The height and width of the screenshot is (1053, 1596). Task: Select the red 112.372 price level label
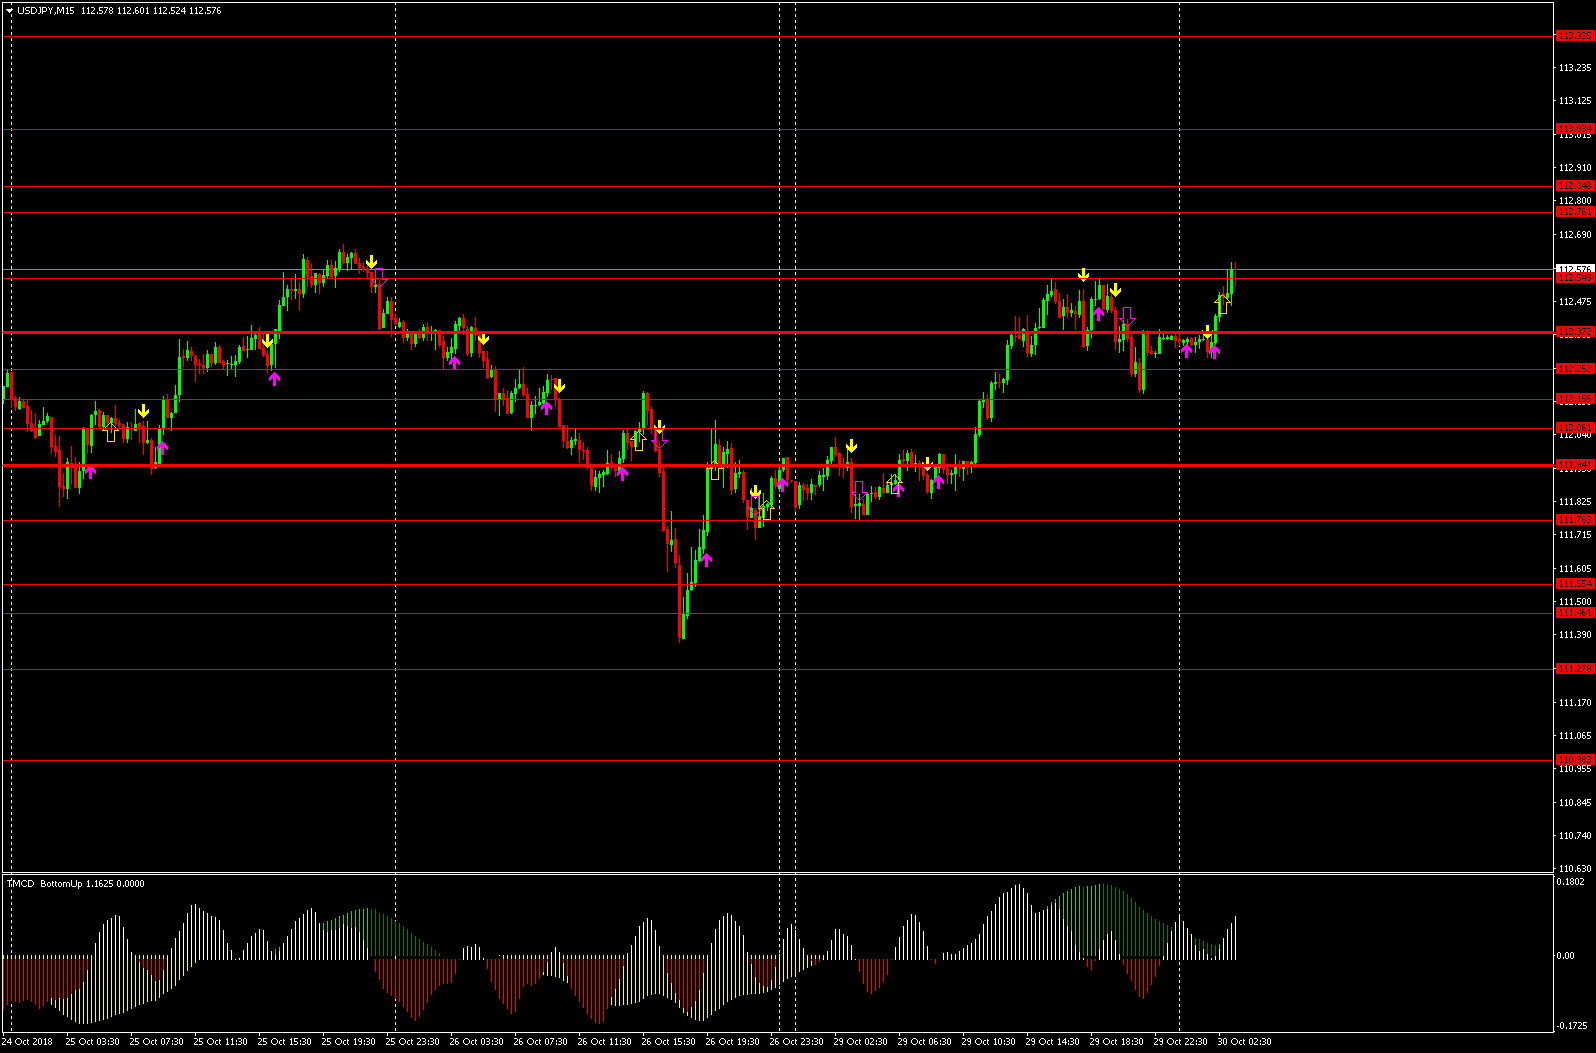[1574, 332]
